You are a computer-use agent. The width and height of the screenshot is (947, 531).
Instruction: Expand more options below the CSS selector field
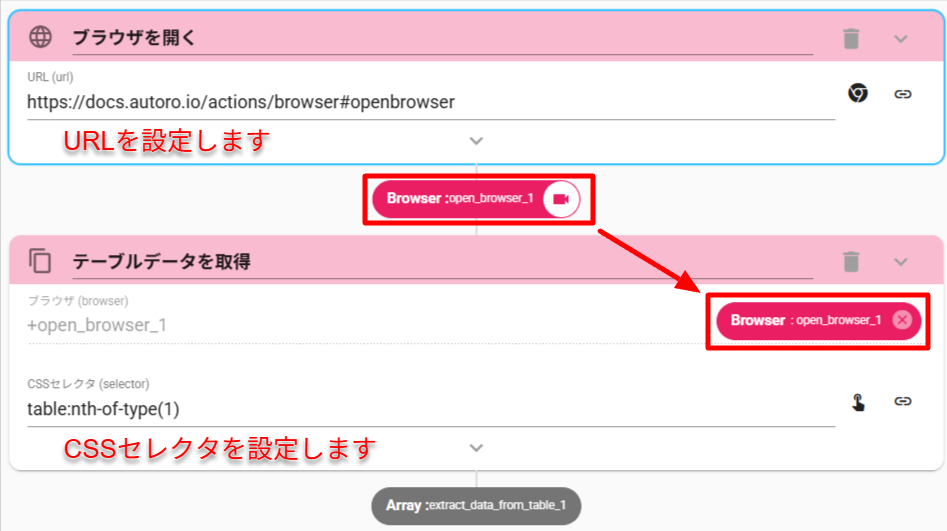[x=476, y=448]
